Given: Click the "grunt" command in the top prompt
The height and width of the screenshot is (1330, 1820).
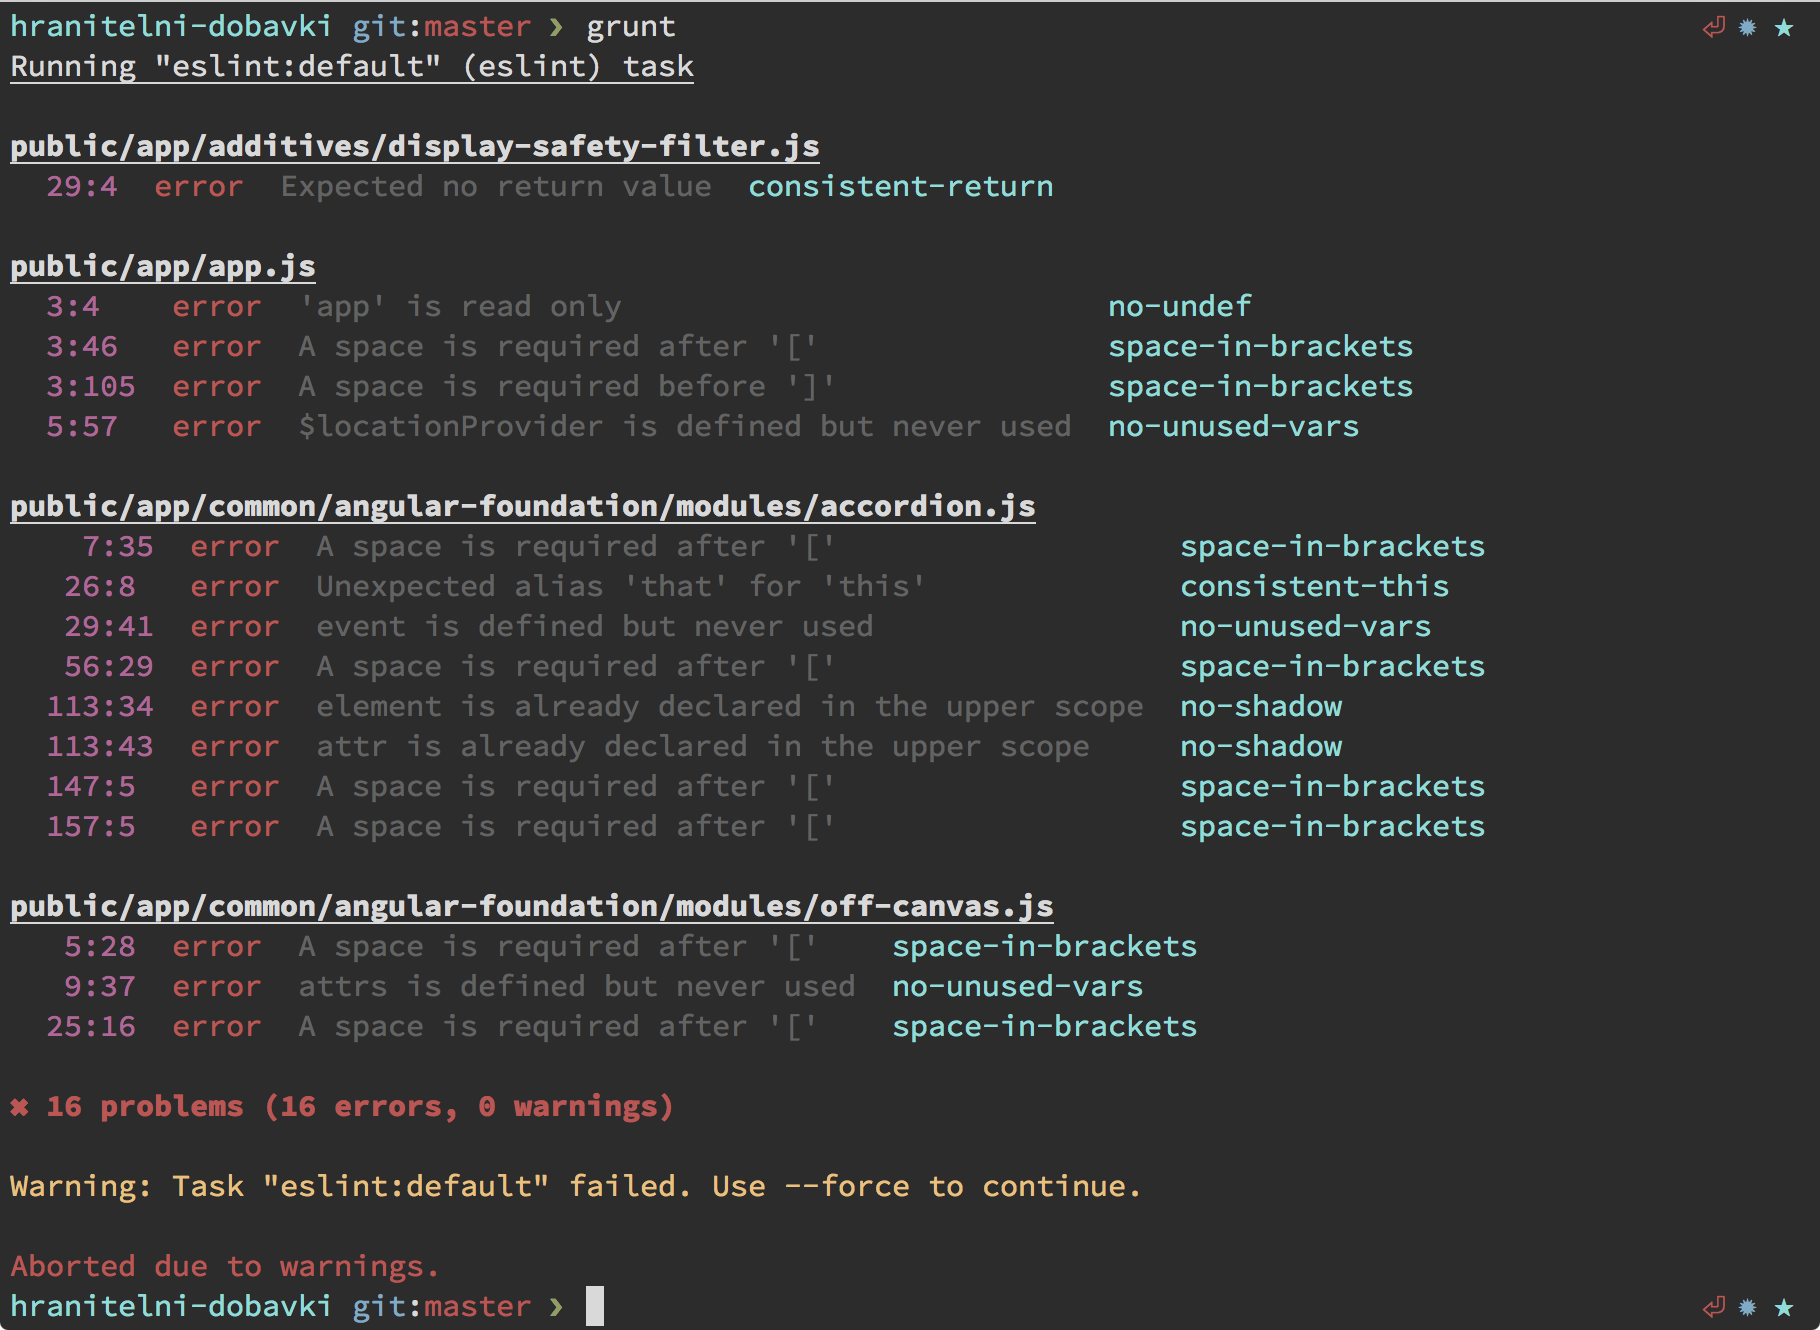Looking at the screenshot, I should (631, 27).
